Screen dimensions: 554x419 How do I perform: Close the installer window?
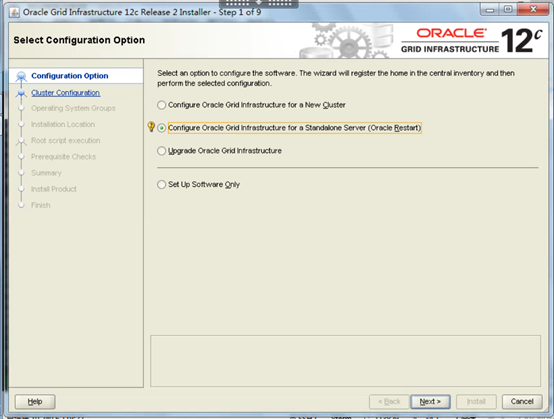point(533,10)
